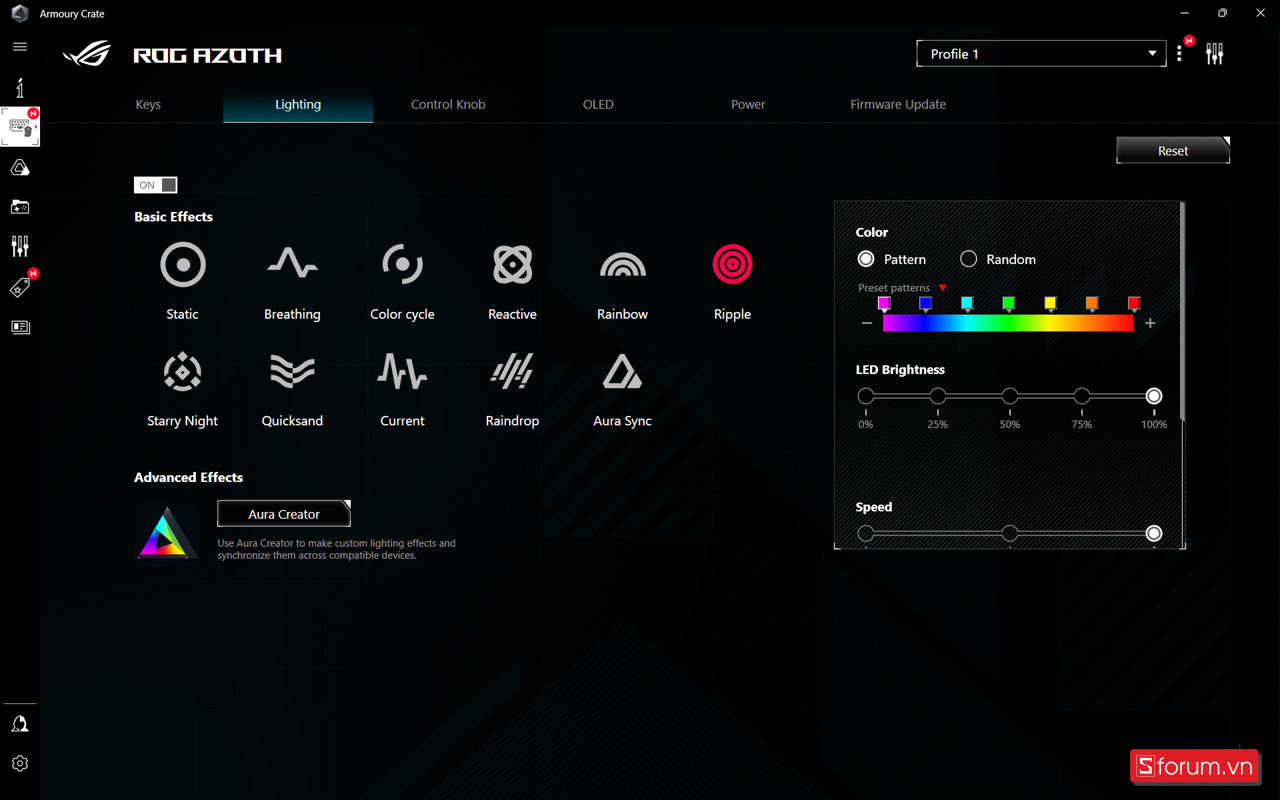Open the sidebar tuning sliders icon
The width and height of the screenshot is (1280, 800).
point(20,246)
